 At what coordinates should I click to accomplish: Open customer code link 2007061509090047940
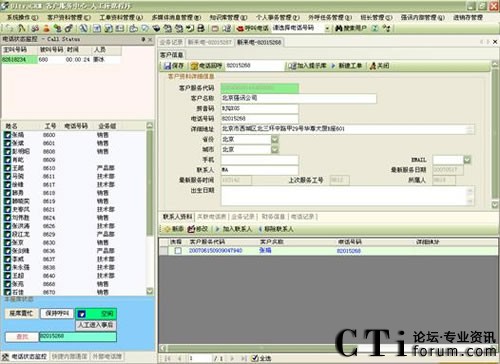tap(215, 251)
